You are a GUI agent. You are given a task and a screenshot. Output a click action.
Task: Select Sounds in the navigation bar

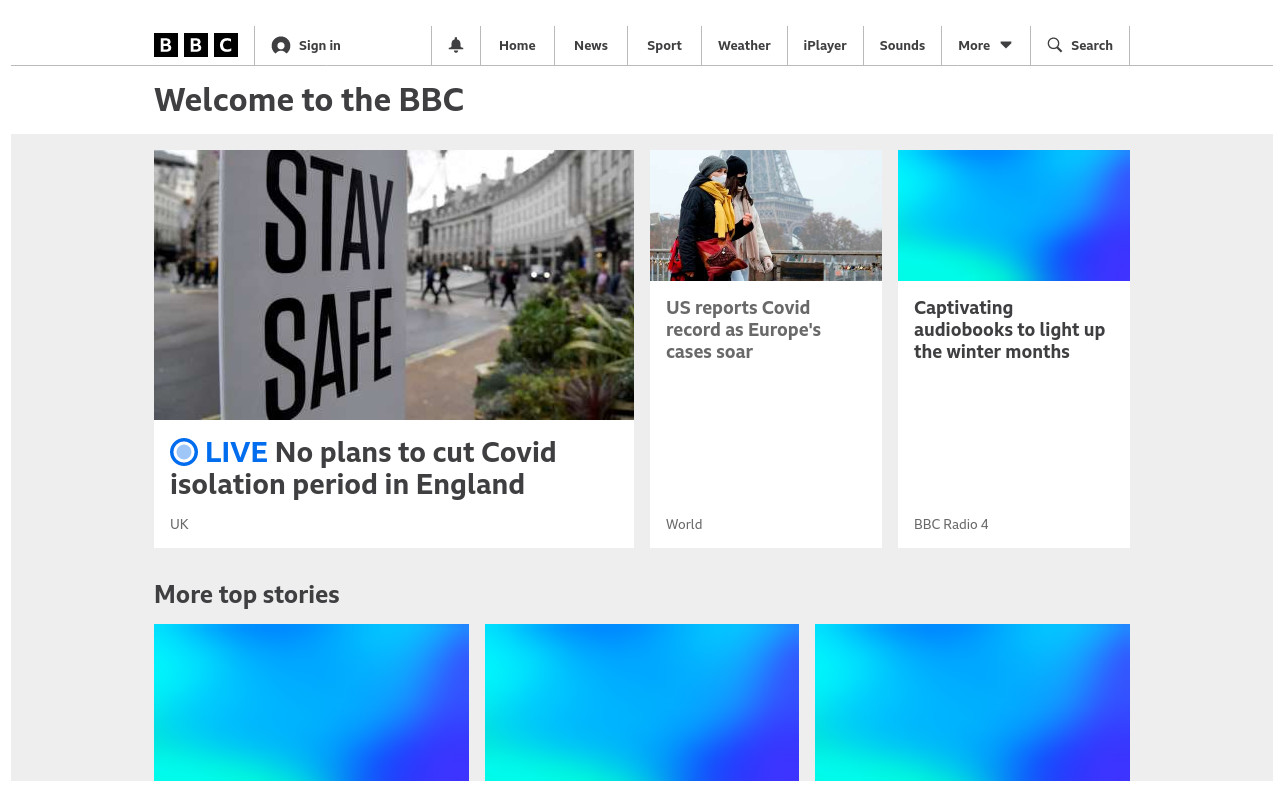(x=902, y=46)
